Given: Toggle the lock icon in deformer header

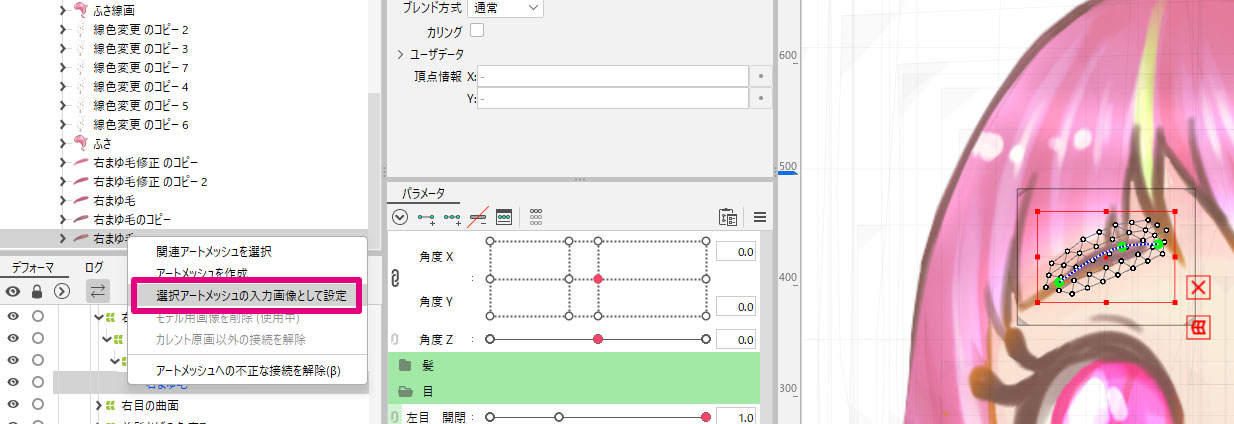Looking at the screenshot, I should pos(38,291).
